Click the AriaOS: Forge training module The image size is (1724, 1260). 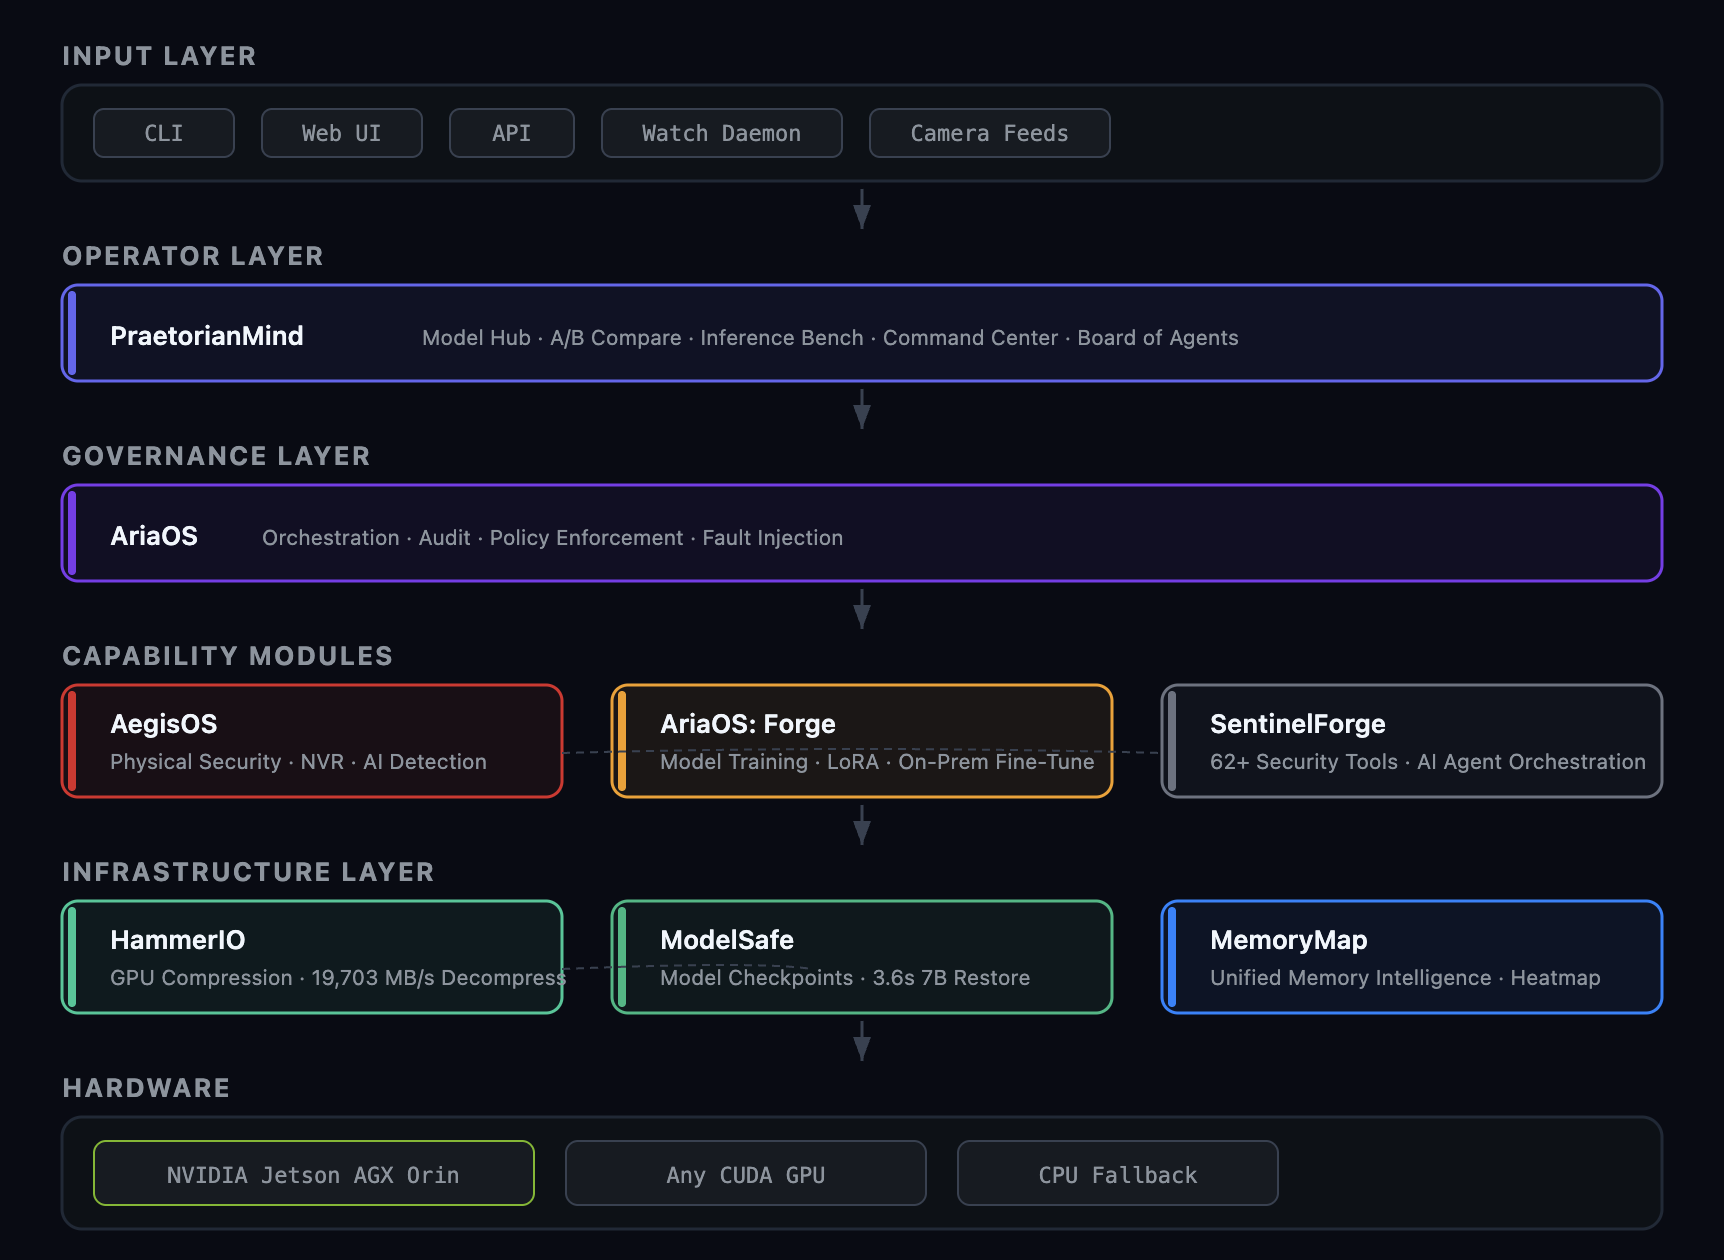pos(862,741)
